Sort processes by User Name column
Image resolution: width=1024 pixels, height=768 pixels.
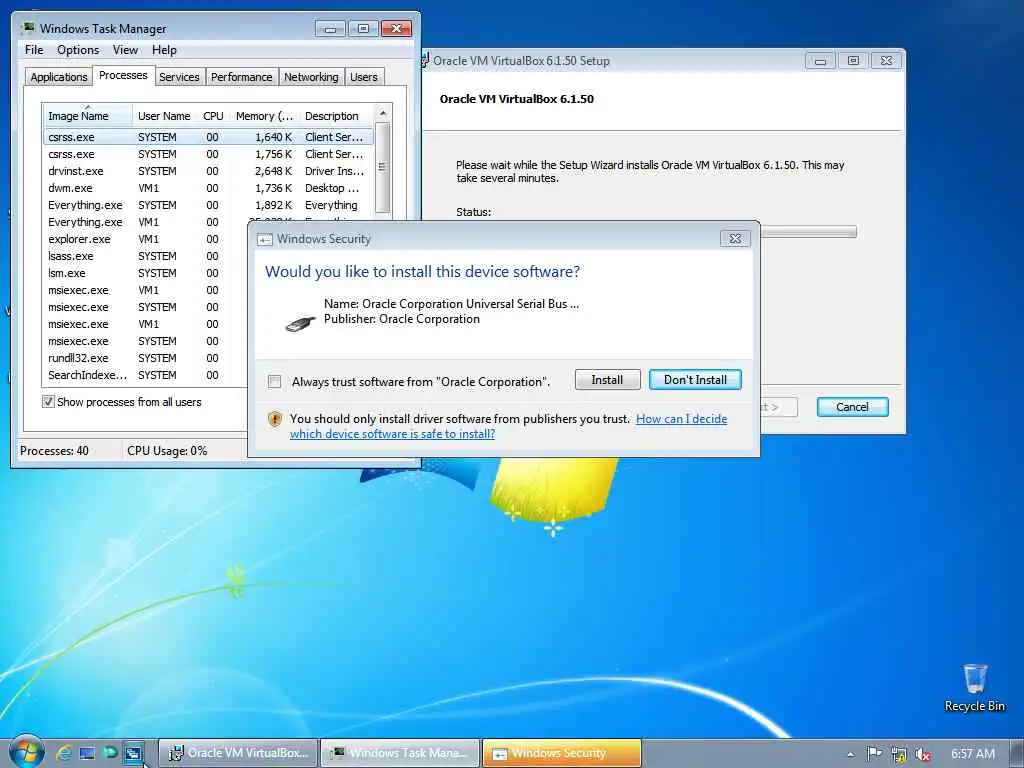coord(165,116)
